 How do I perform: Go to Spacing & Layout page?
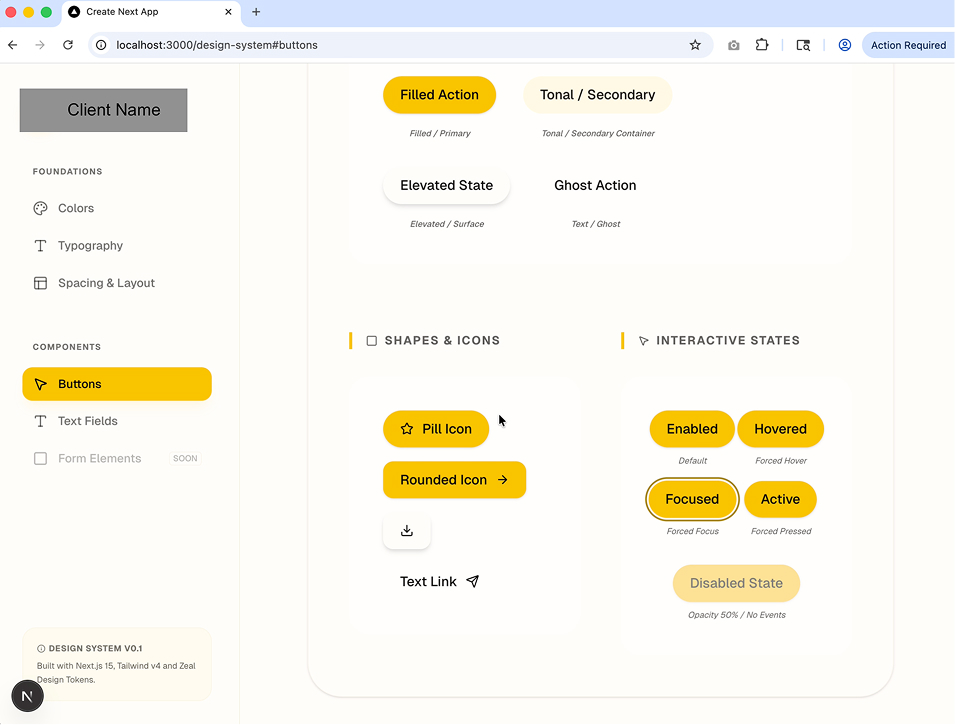106,283
